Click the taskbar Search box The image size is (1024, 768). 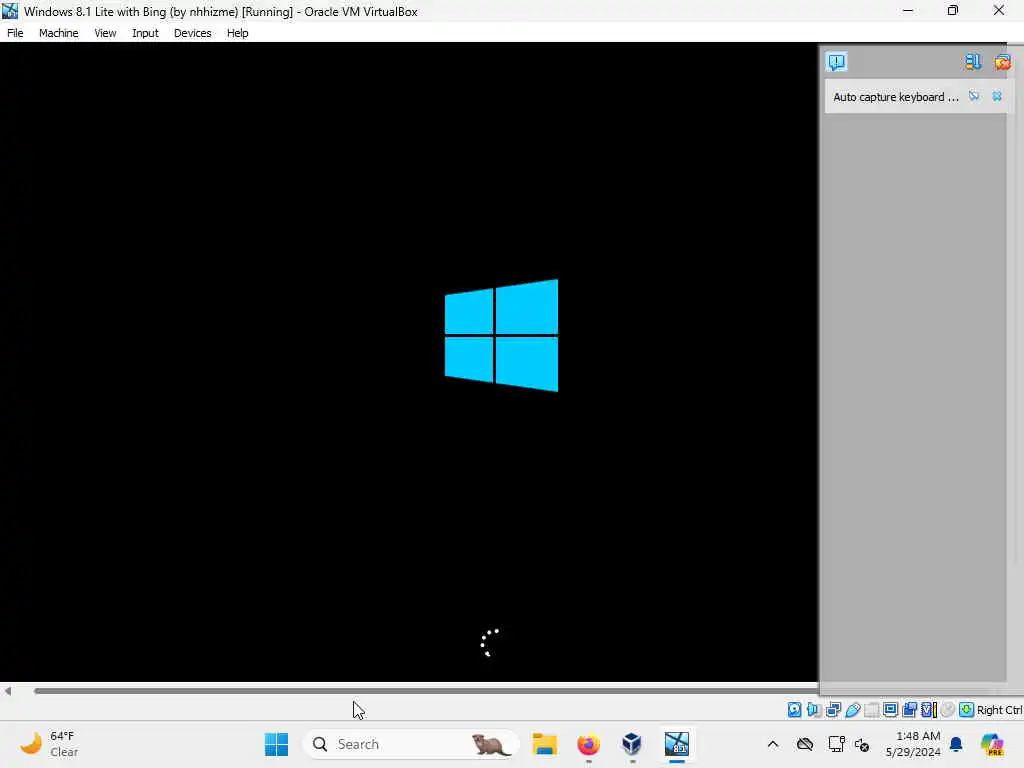coord(411,744)
